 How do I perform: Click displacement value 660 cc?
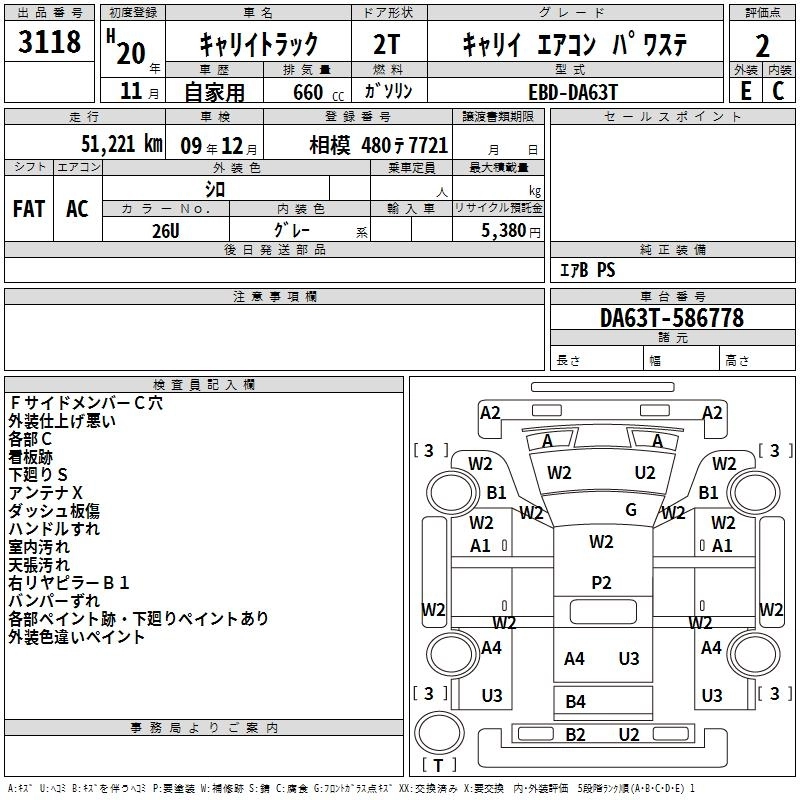(318, 92)
